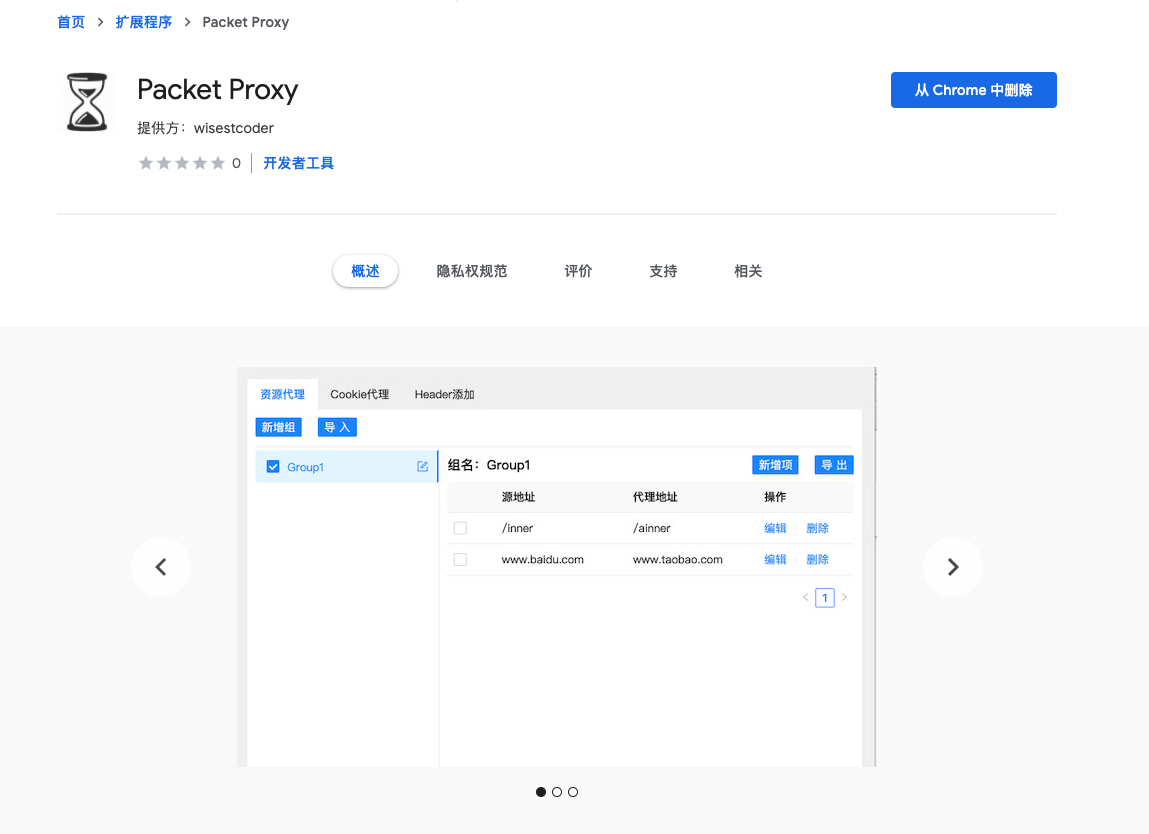Image resolution: width=1149 pixels, height=834 pixels.
Task: Click the /ainner proxy address cell
Action: coord(651,528)
